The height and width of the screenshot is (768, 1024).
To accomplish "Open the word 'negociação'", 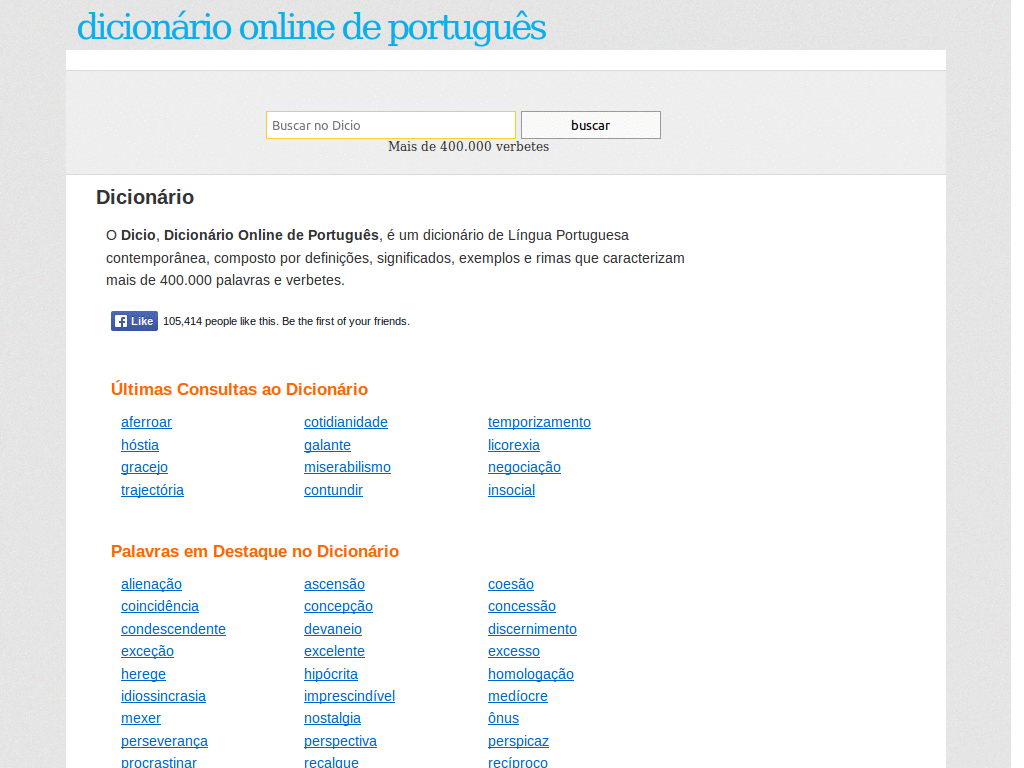I will click(x=524, y=467).
